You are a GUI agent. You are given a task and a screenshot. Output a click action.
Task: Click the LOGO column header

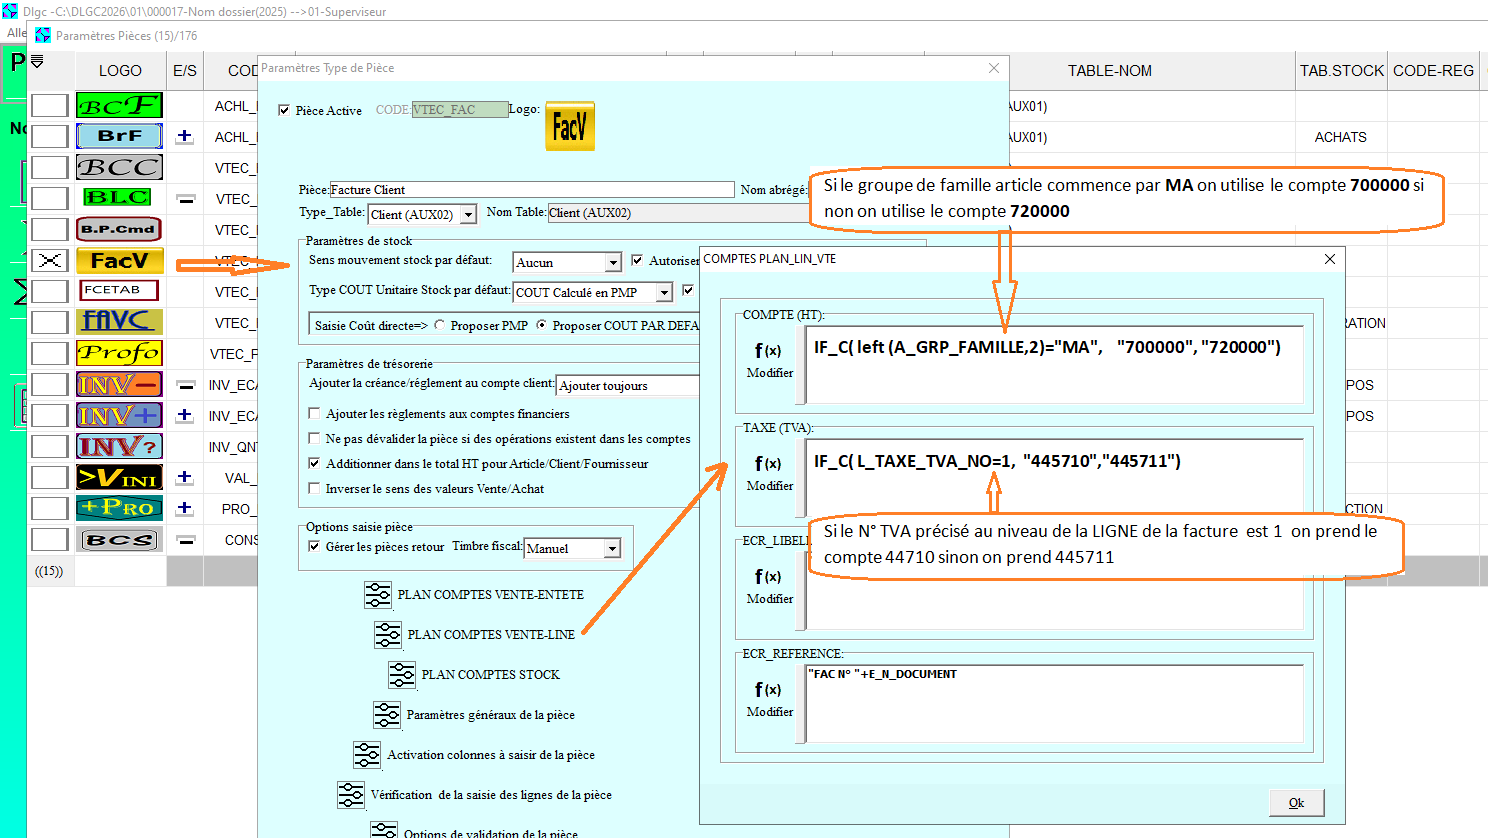(120, 71)
